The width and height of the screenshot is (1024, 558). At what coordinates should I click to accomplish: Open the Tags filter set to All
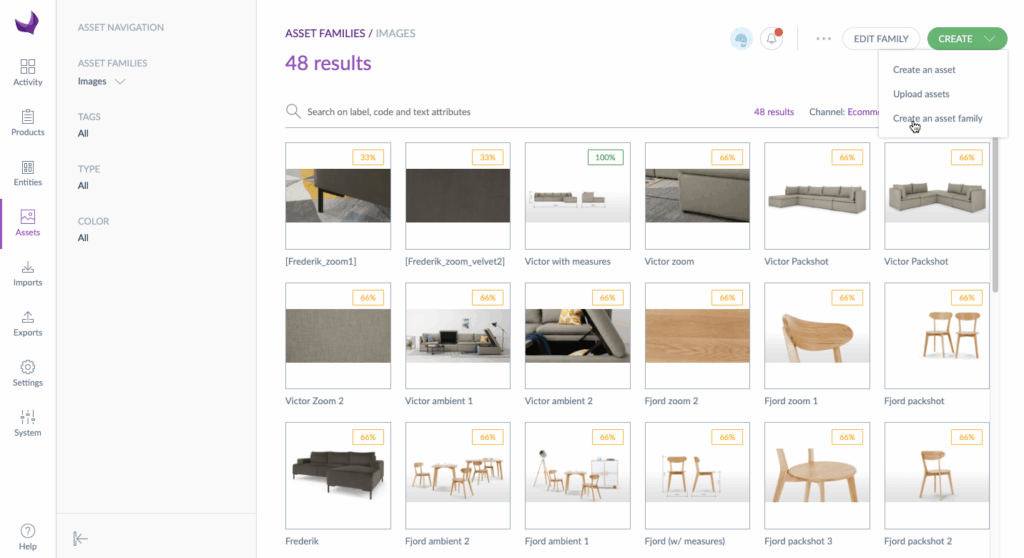pyautogui.click(x=84, y=133)
